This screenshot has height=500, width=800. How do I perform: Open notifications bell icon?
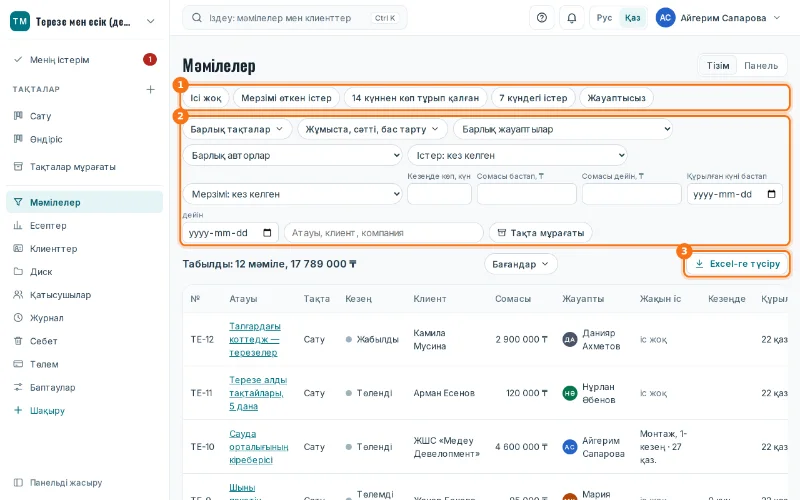click(571, 18)
